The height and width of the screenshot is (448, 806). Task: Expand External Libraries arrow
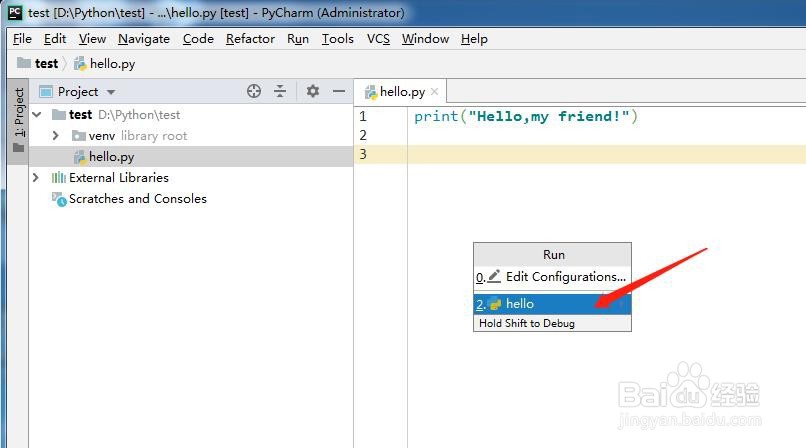(35, 178)
